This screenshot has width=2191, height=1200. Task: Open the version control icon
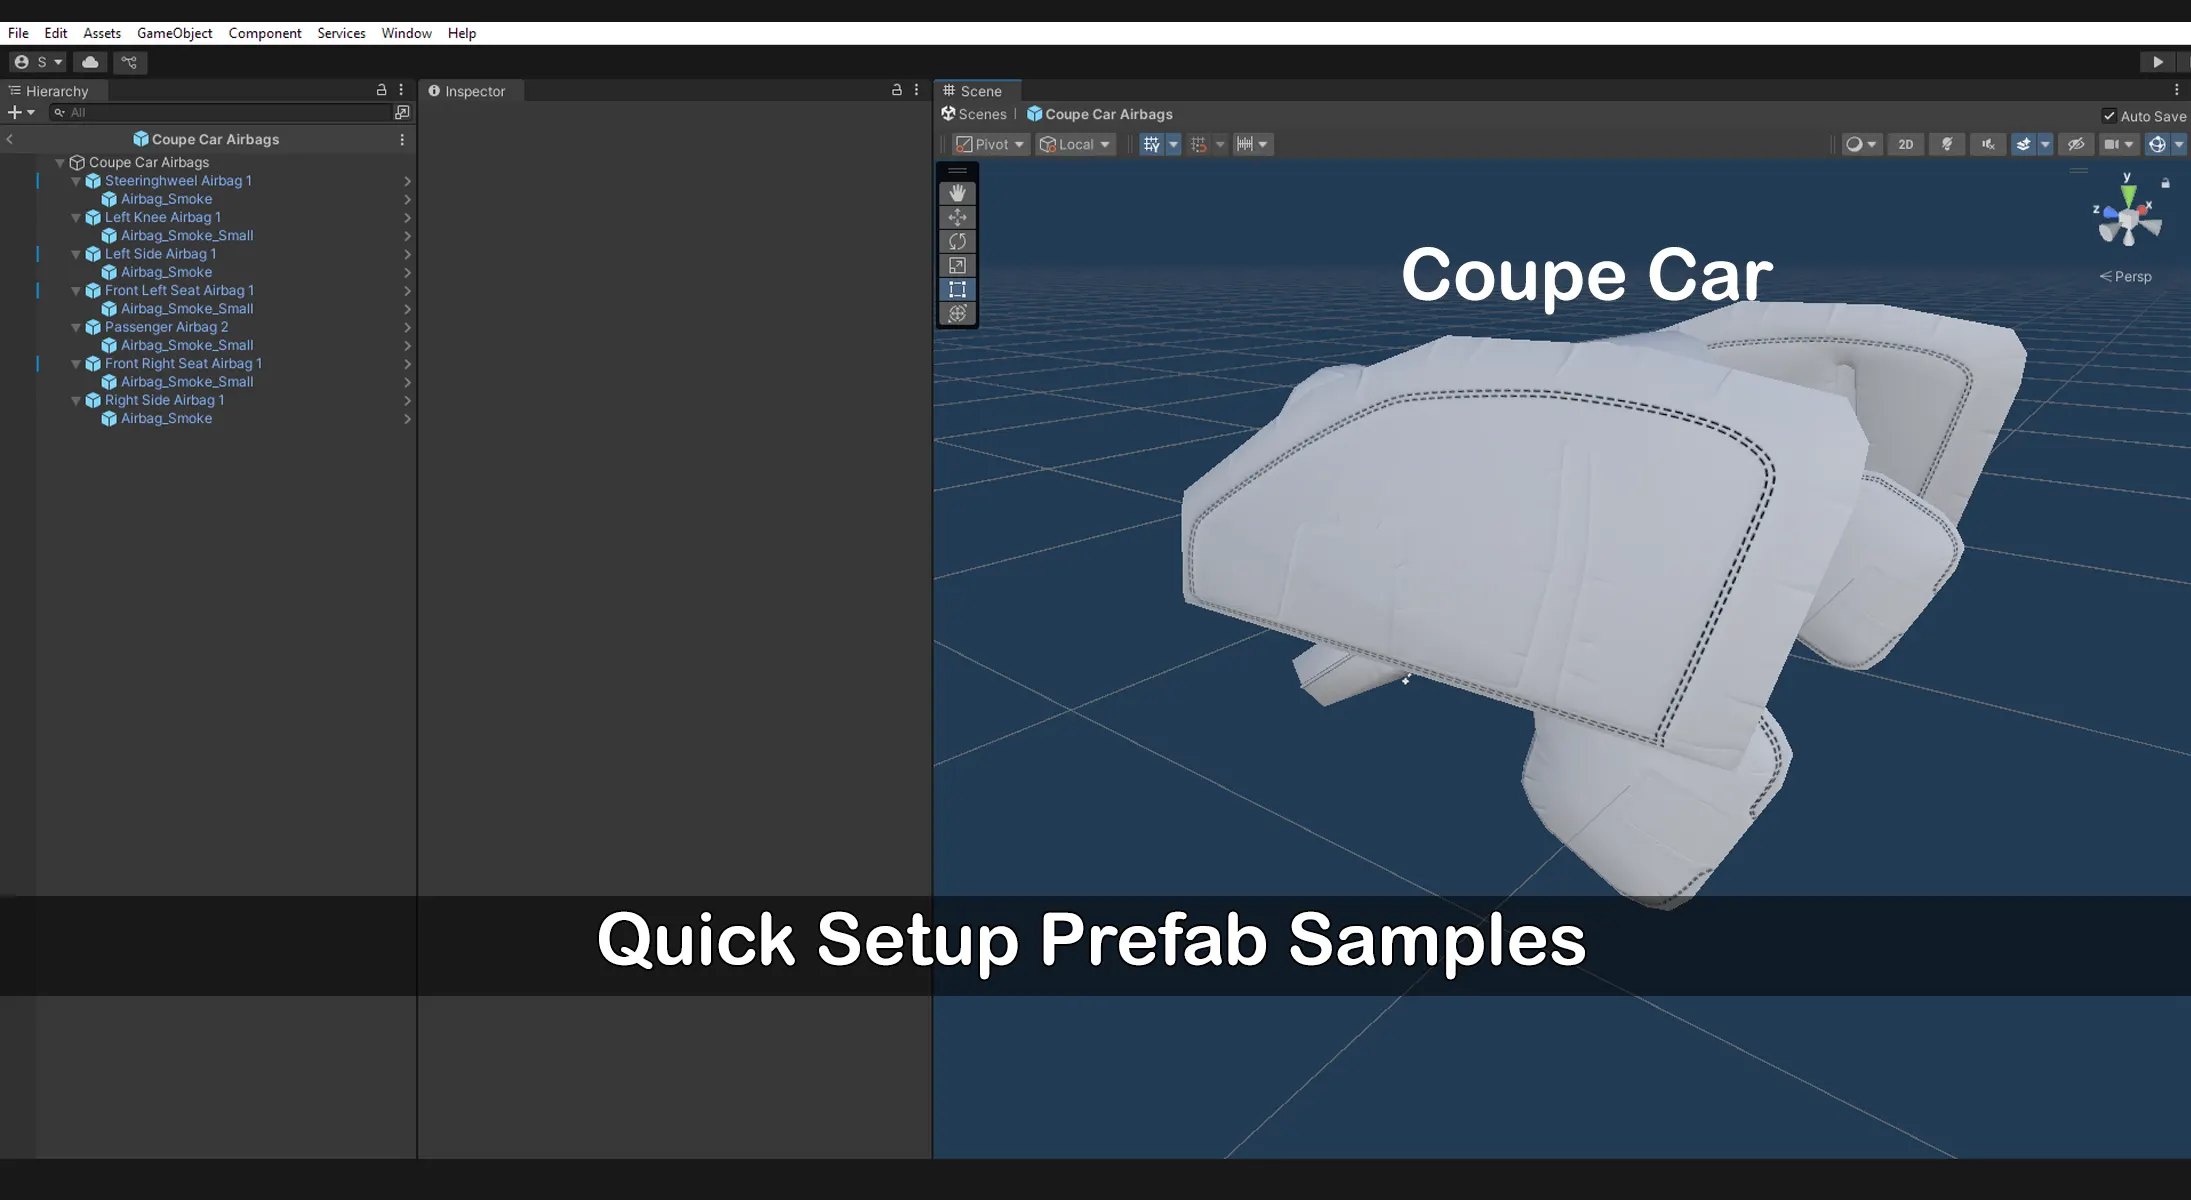point(129,62)
